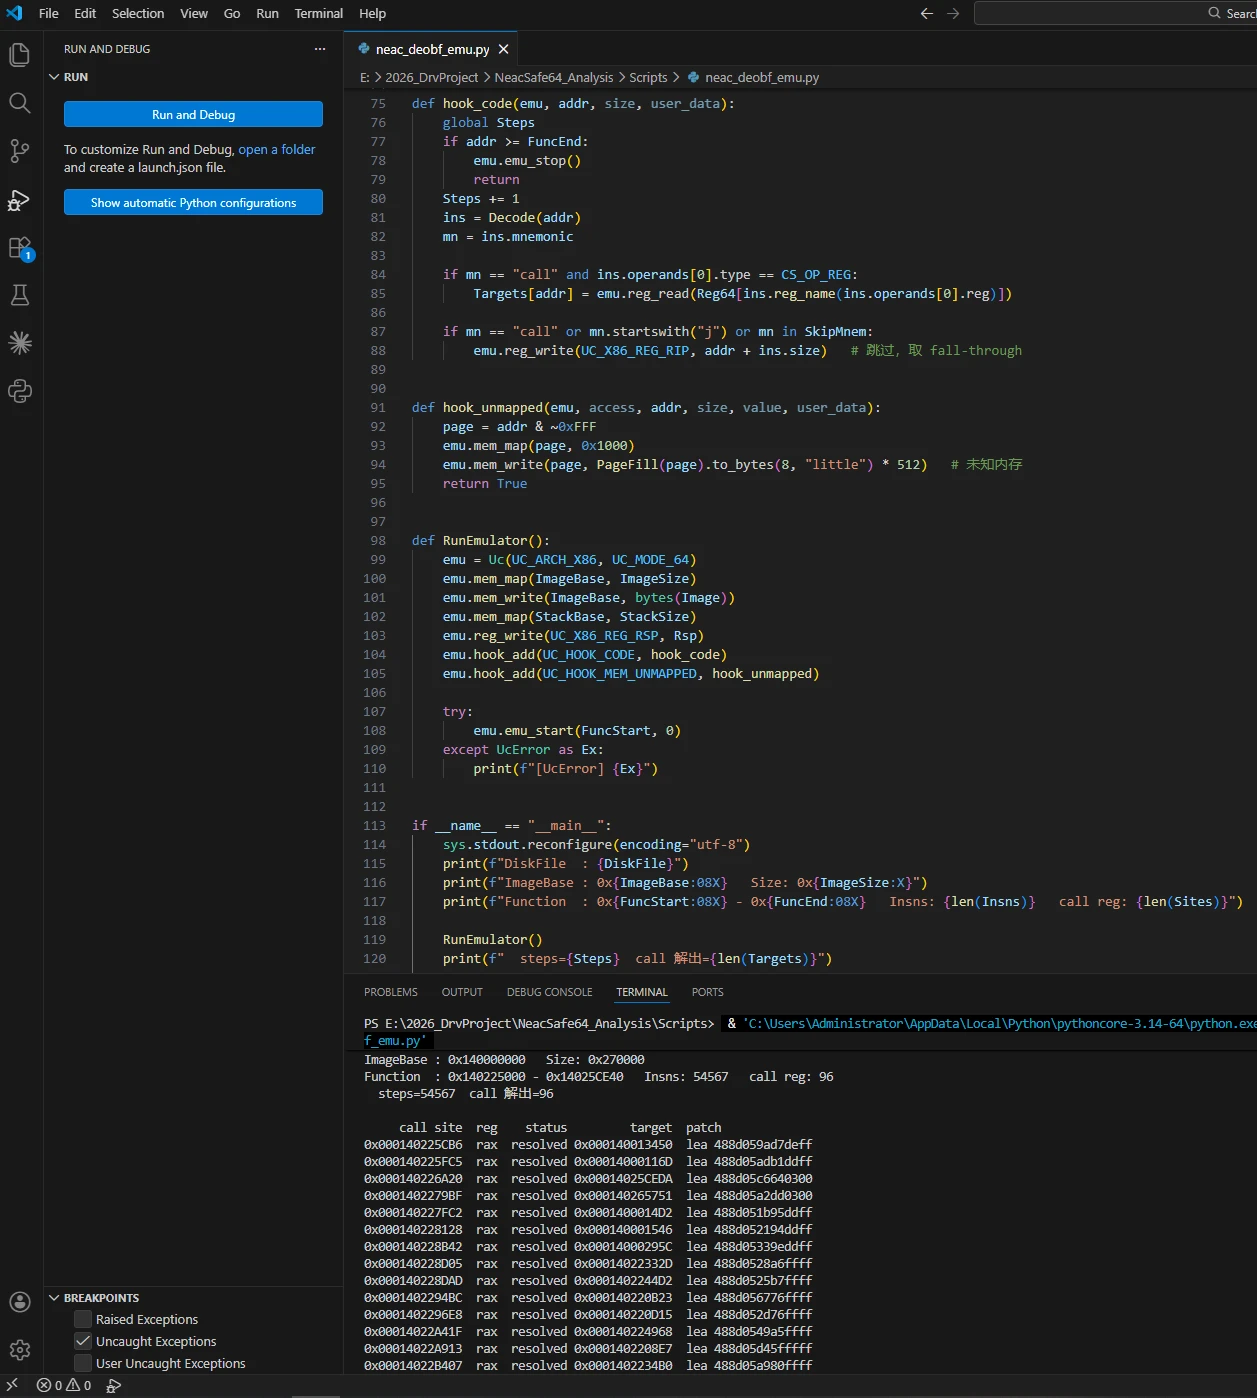
Task: Click the blue Run and Debug button
Action: click(193, 114)
